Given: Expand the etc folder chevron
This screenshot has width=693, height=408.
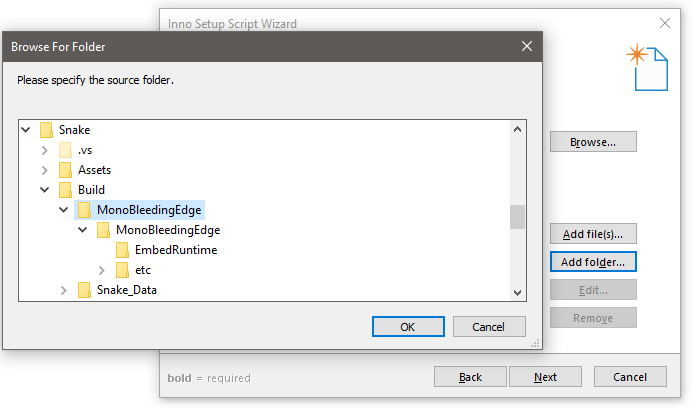Looking at the screenshot, I should [102, 270].
